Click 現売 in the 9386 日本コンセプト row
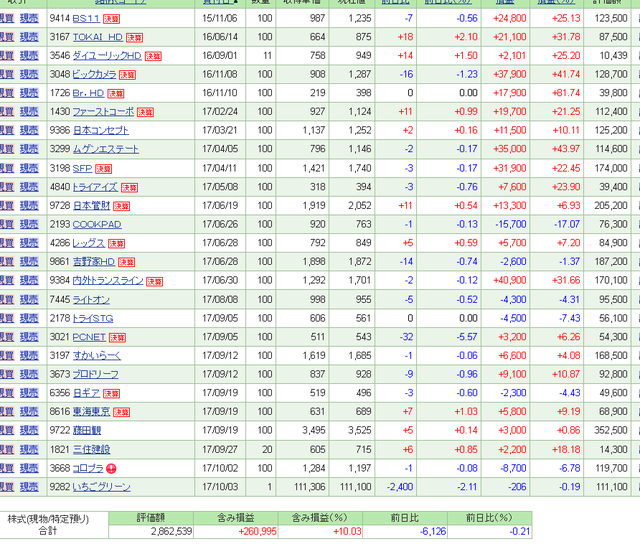 click(x=29, y=131)
